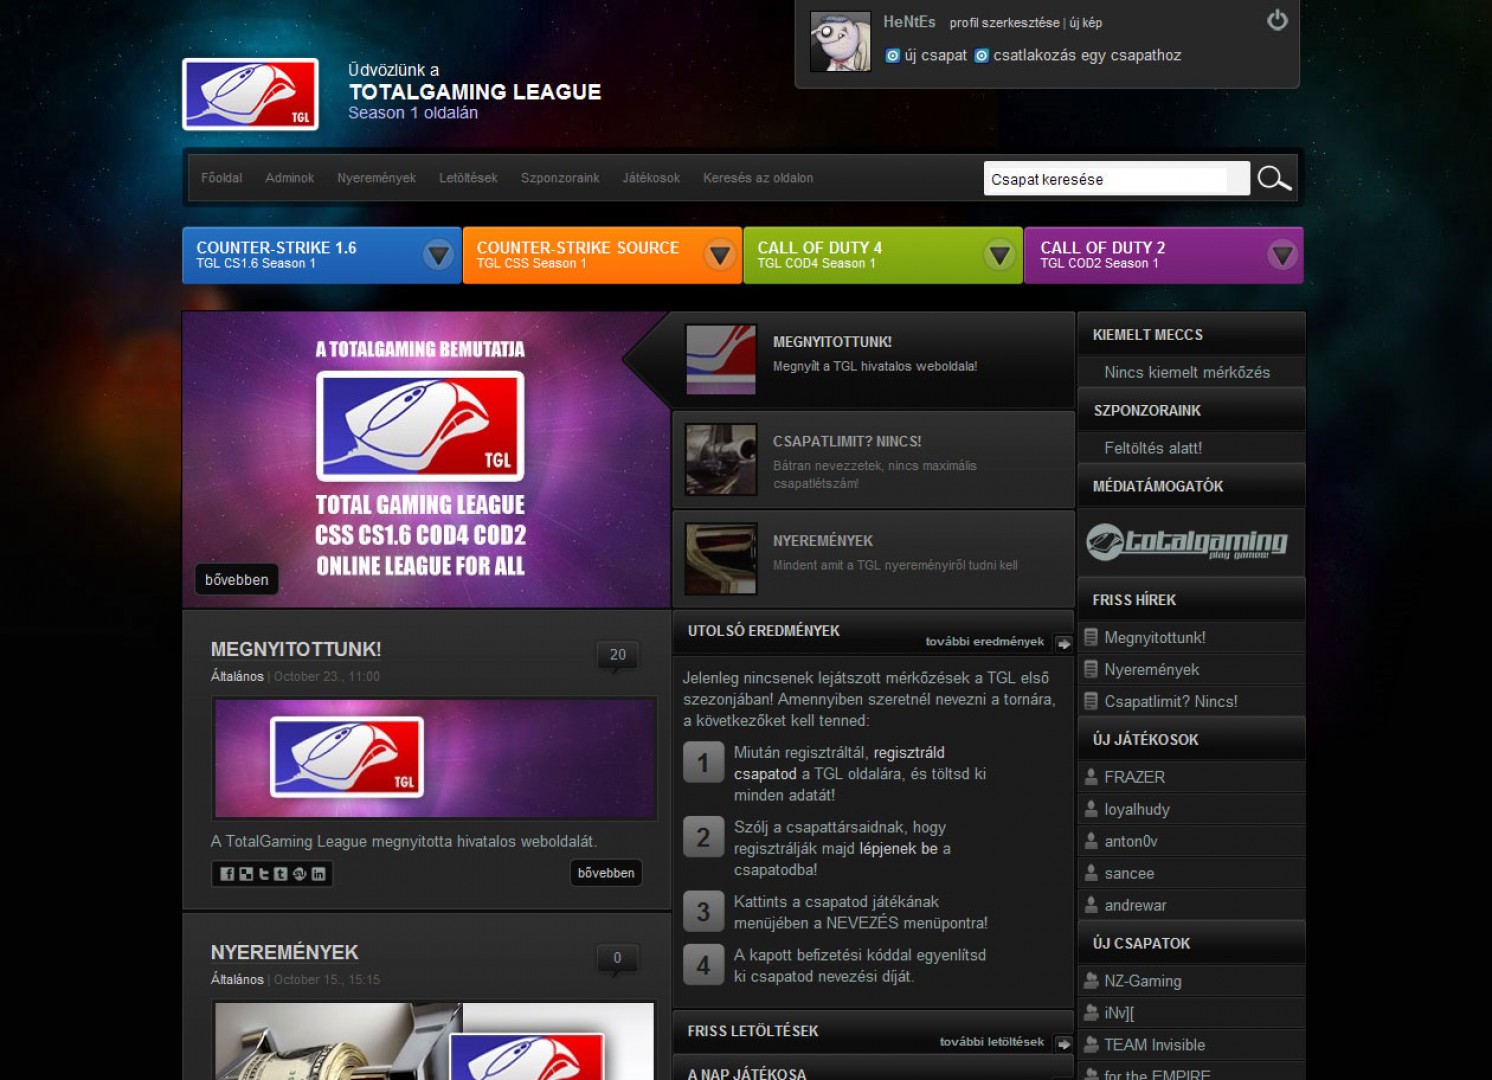The image size is (1492, 1080).
Task: Click Általános category under Megnyitottunk! post
Action: [x=237, y=677]
